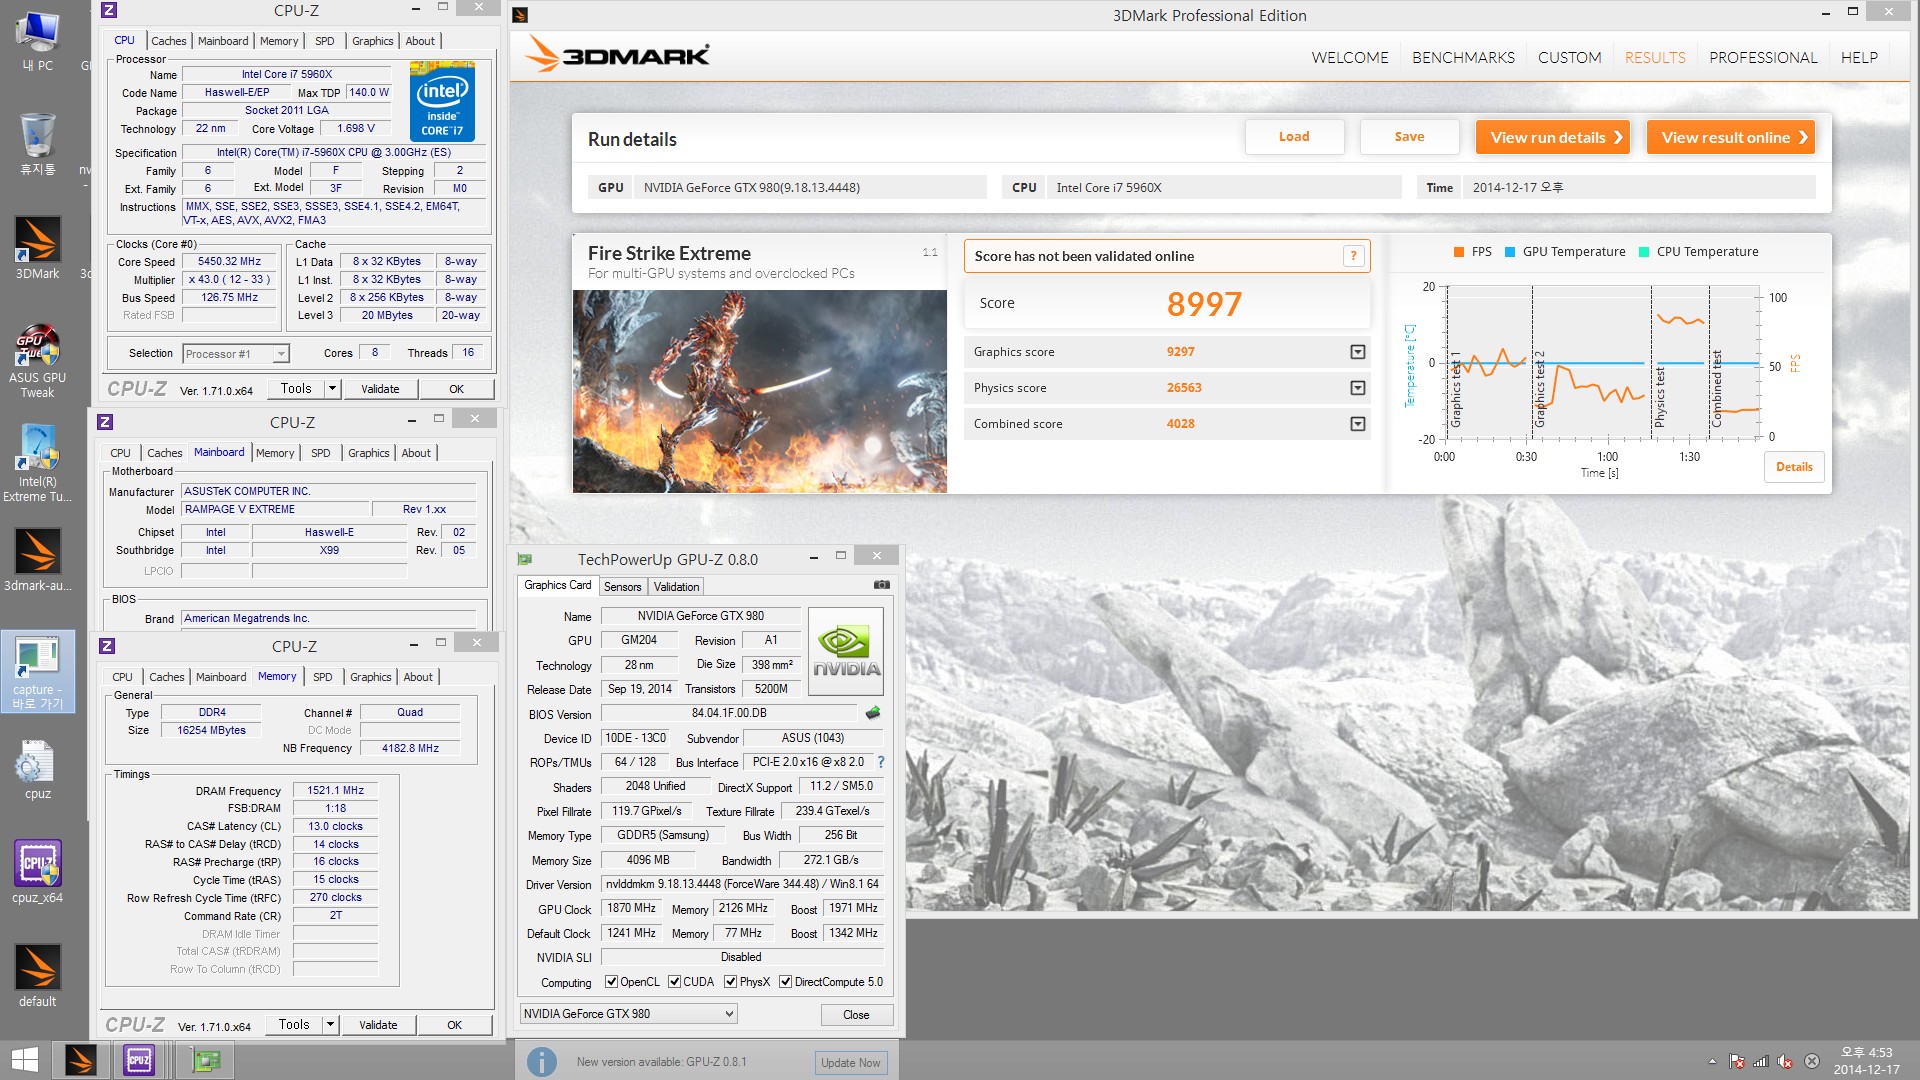This screenshot has width=1920, height=1080.
Task: Open SPD tab in Mainboard CPU-Z window
Action: [x=320, y=453]
